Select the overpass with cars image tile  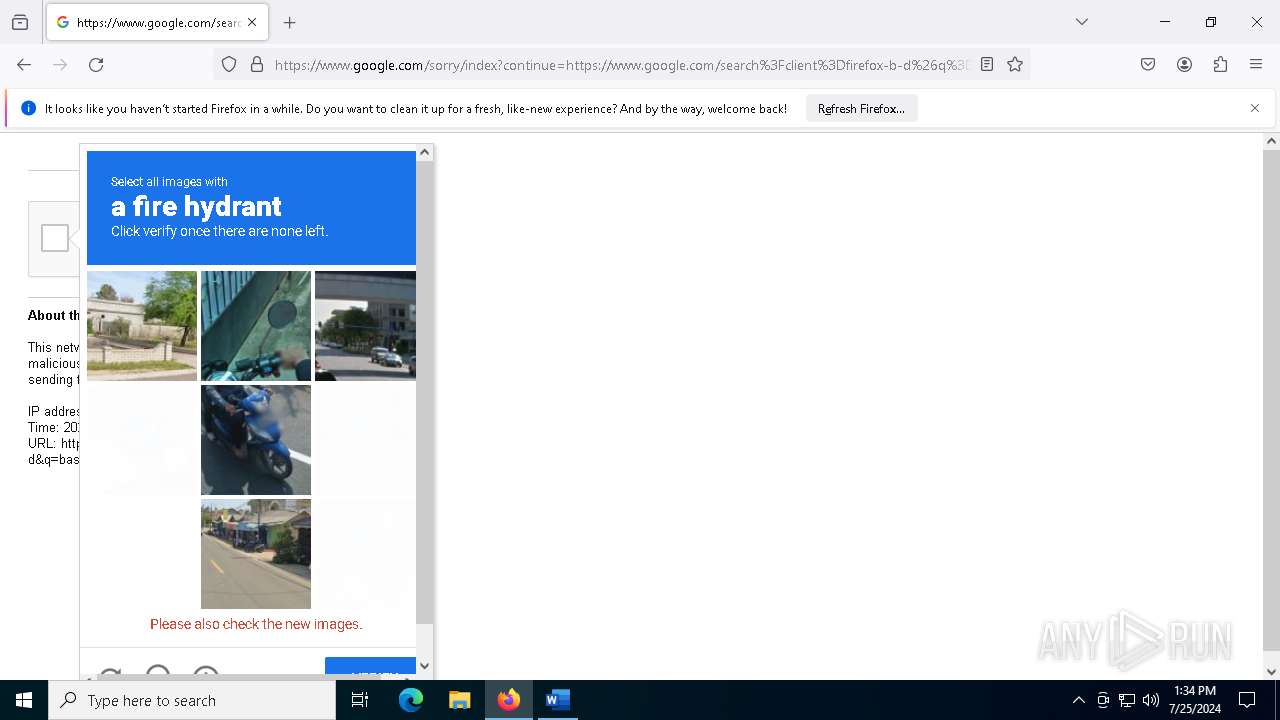(x=365, y=326)
